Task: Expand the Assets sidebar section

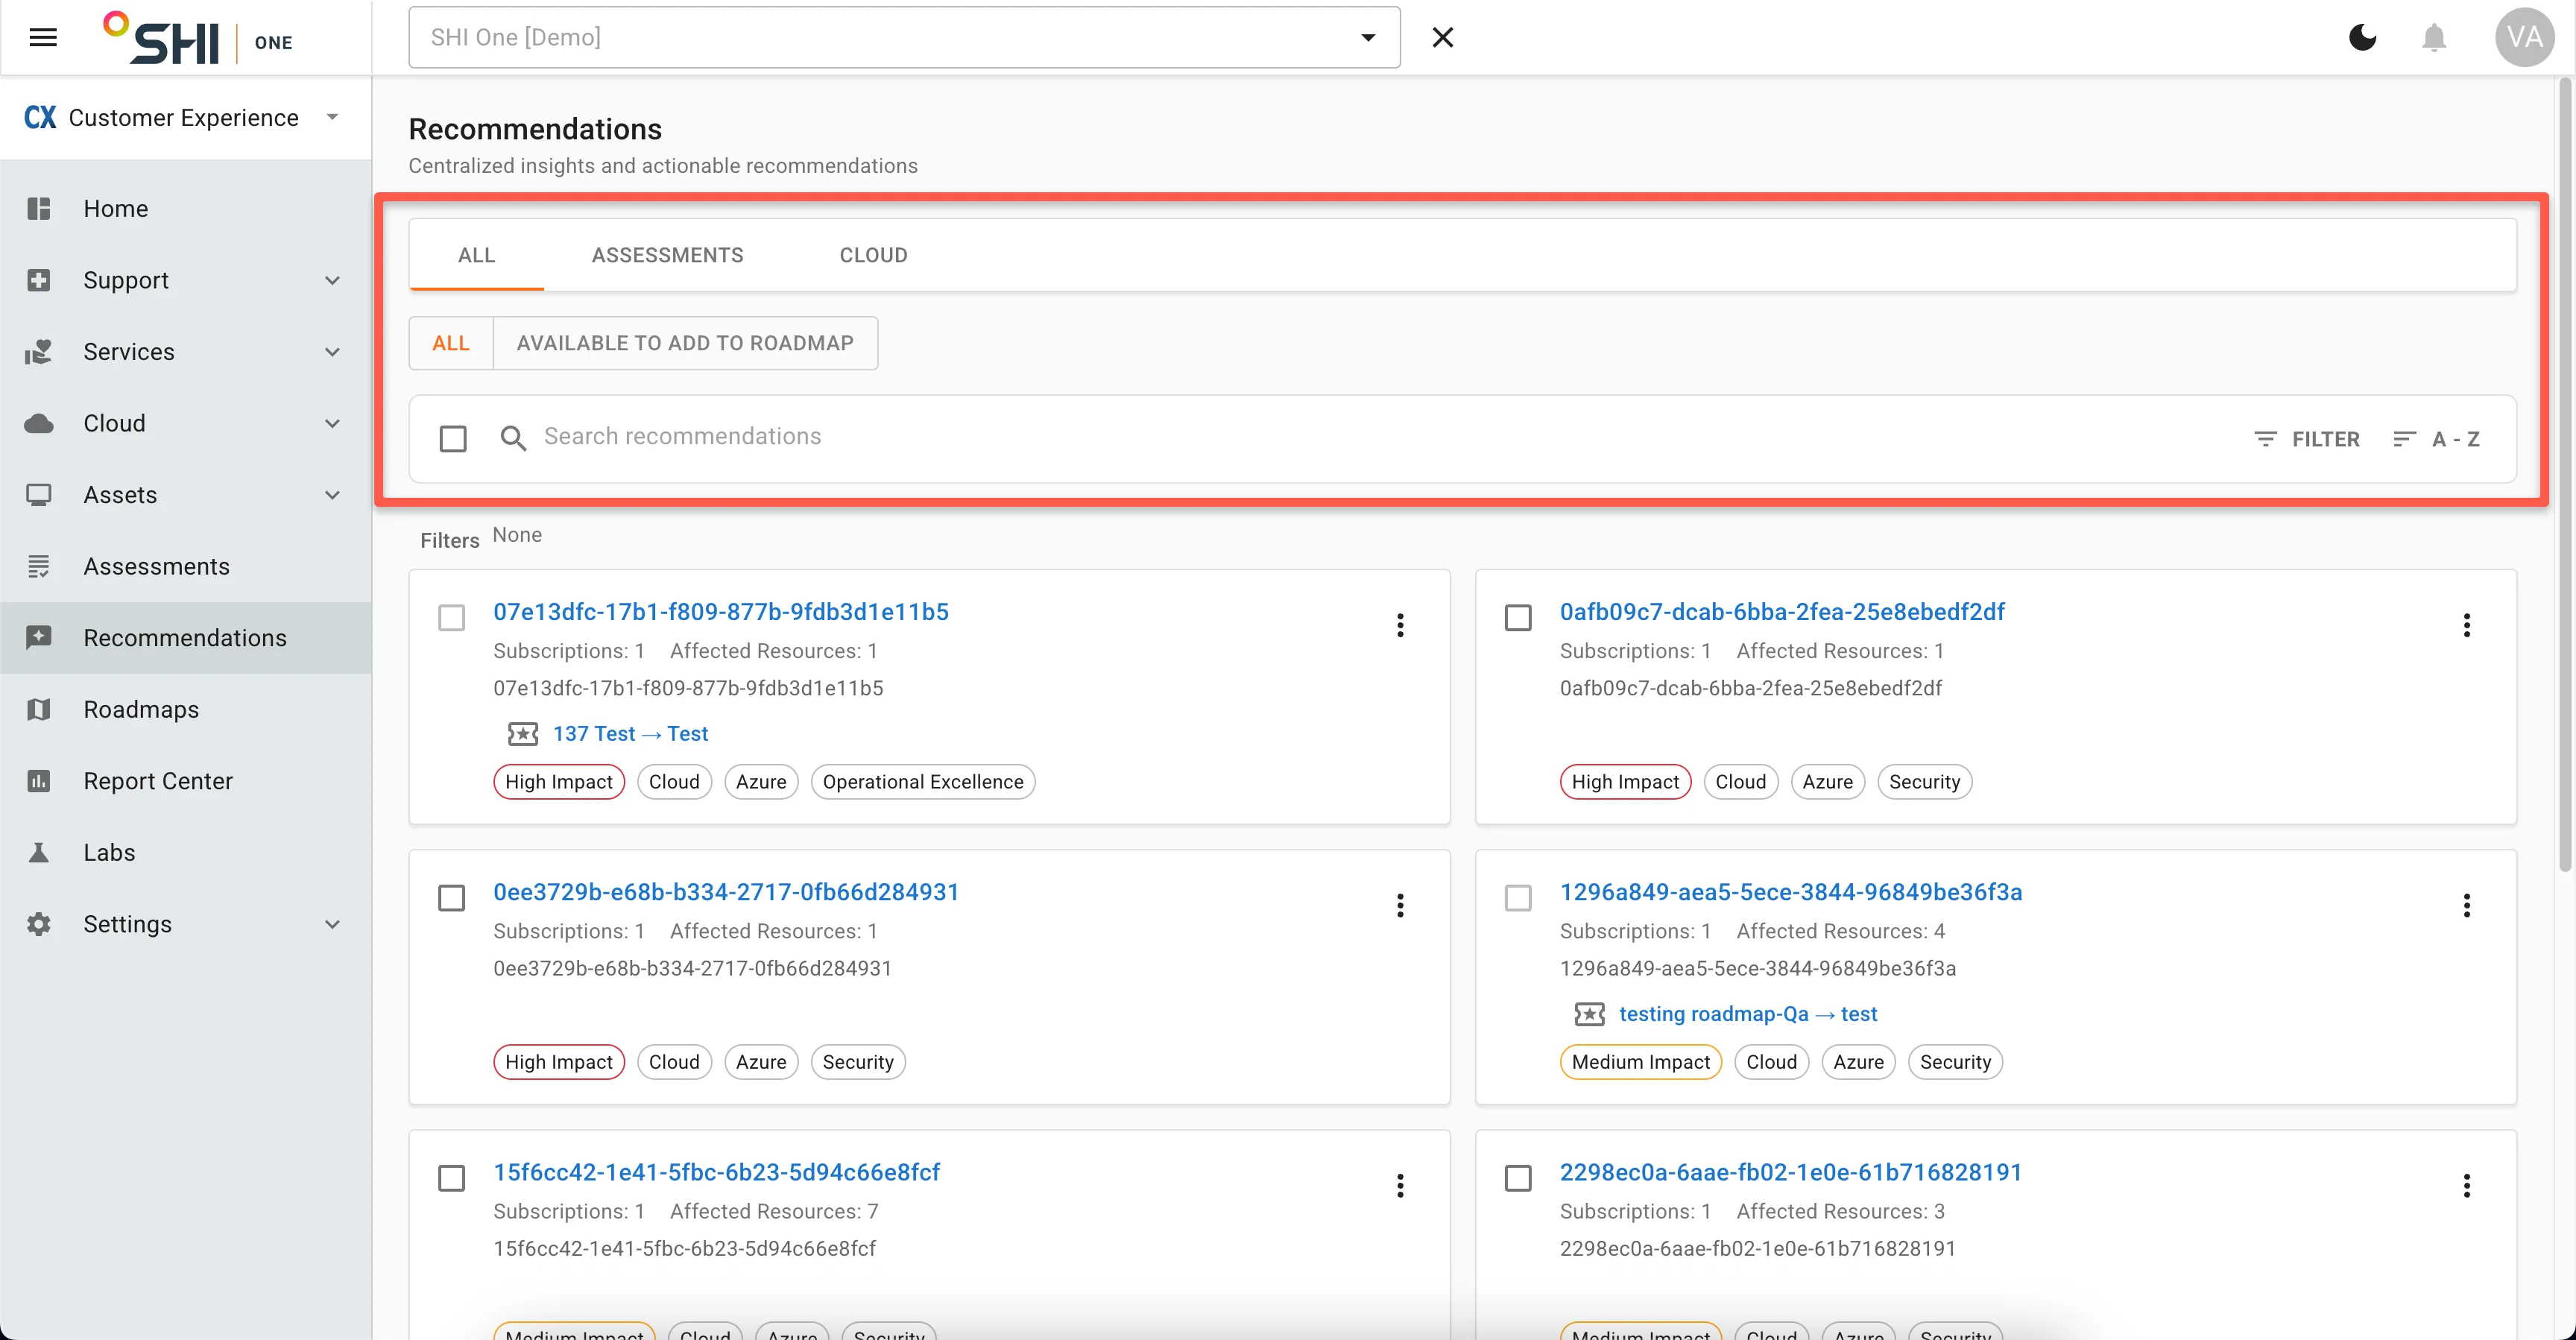Action: tap(332, 495)
